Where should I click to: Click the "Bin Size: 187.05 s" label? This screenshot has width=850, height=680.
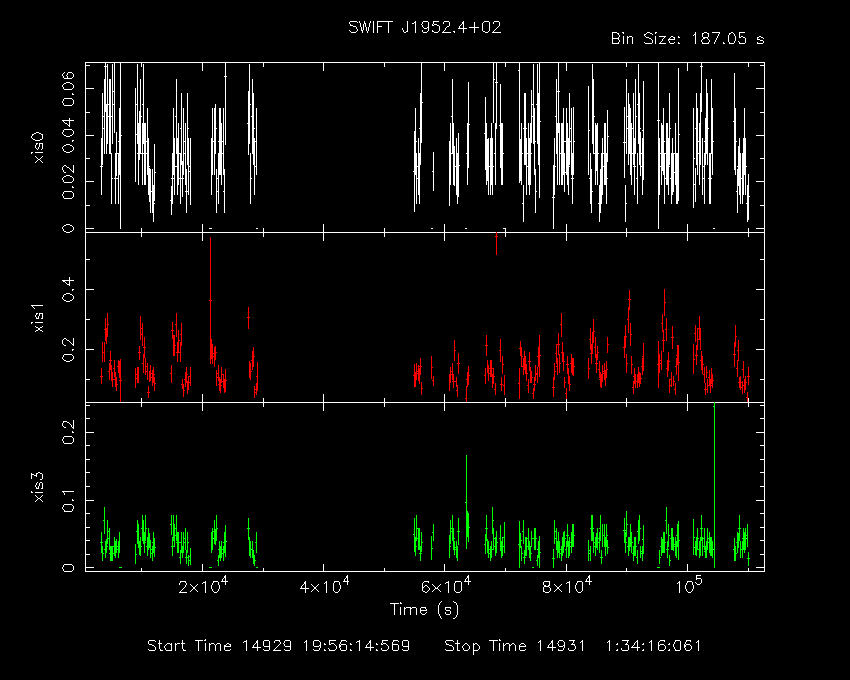click(x=687, y=39)
